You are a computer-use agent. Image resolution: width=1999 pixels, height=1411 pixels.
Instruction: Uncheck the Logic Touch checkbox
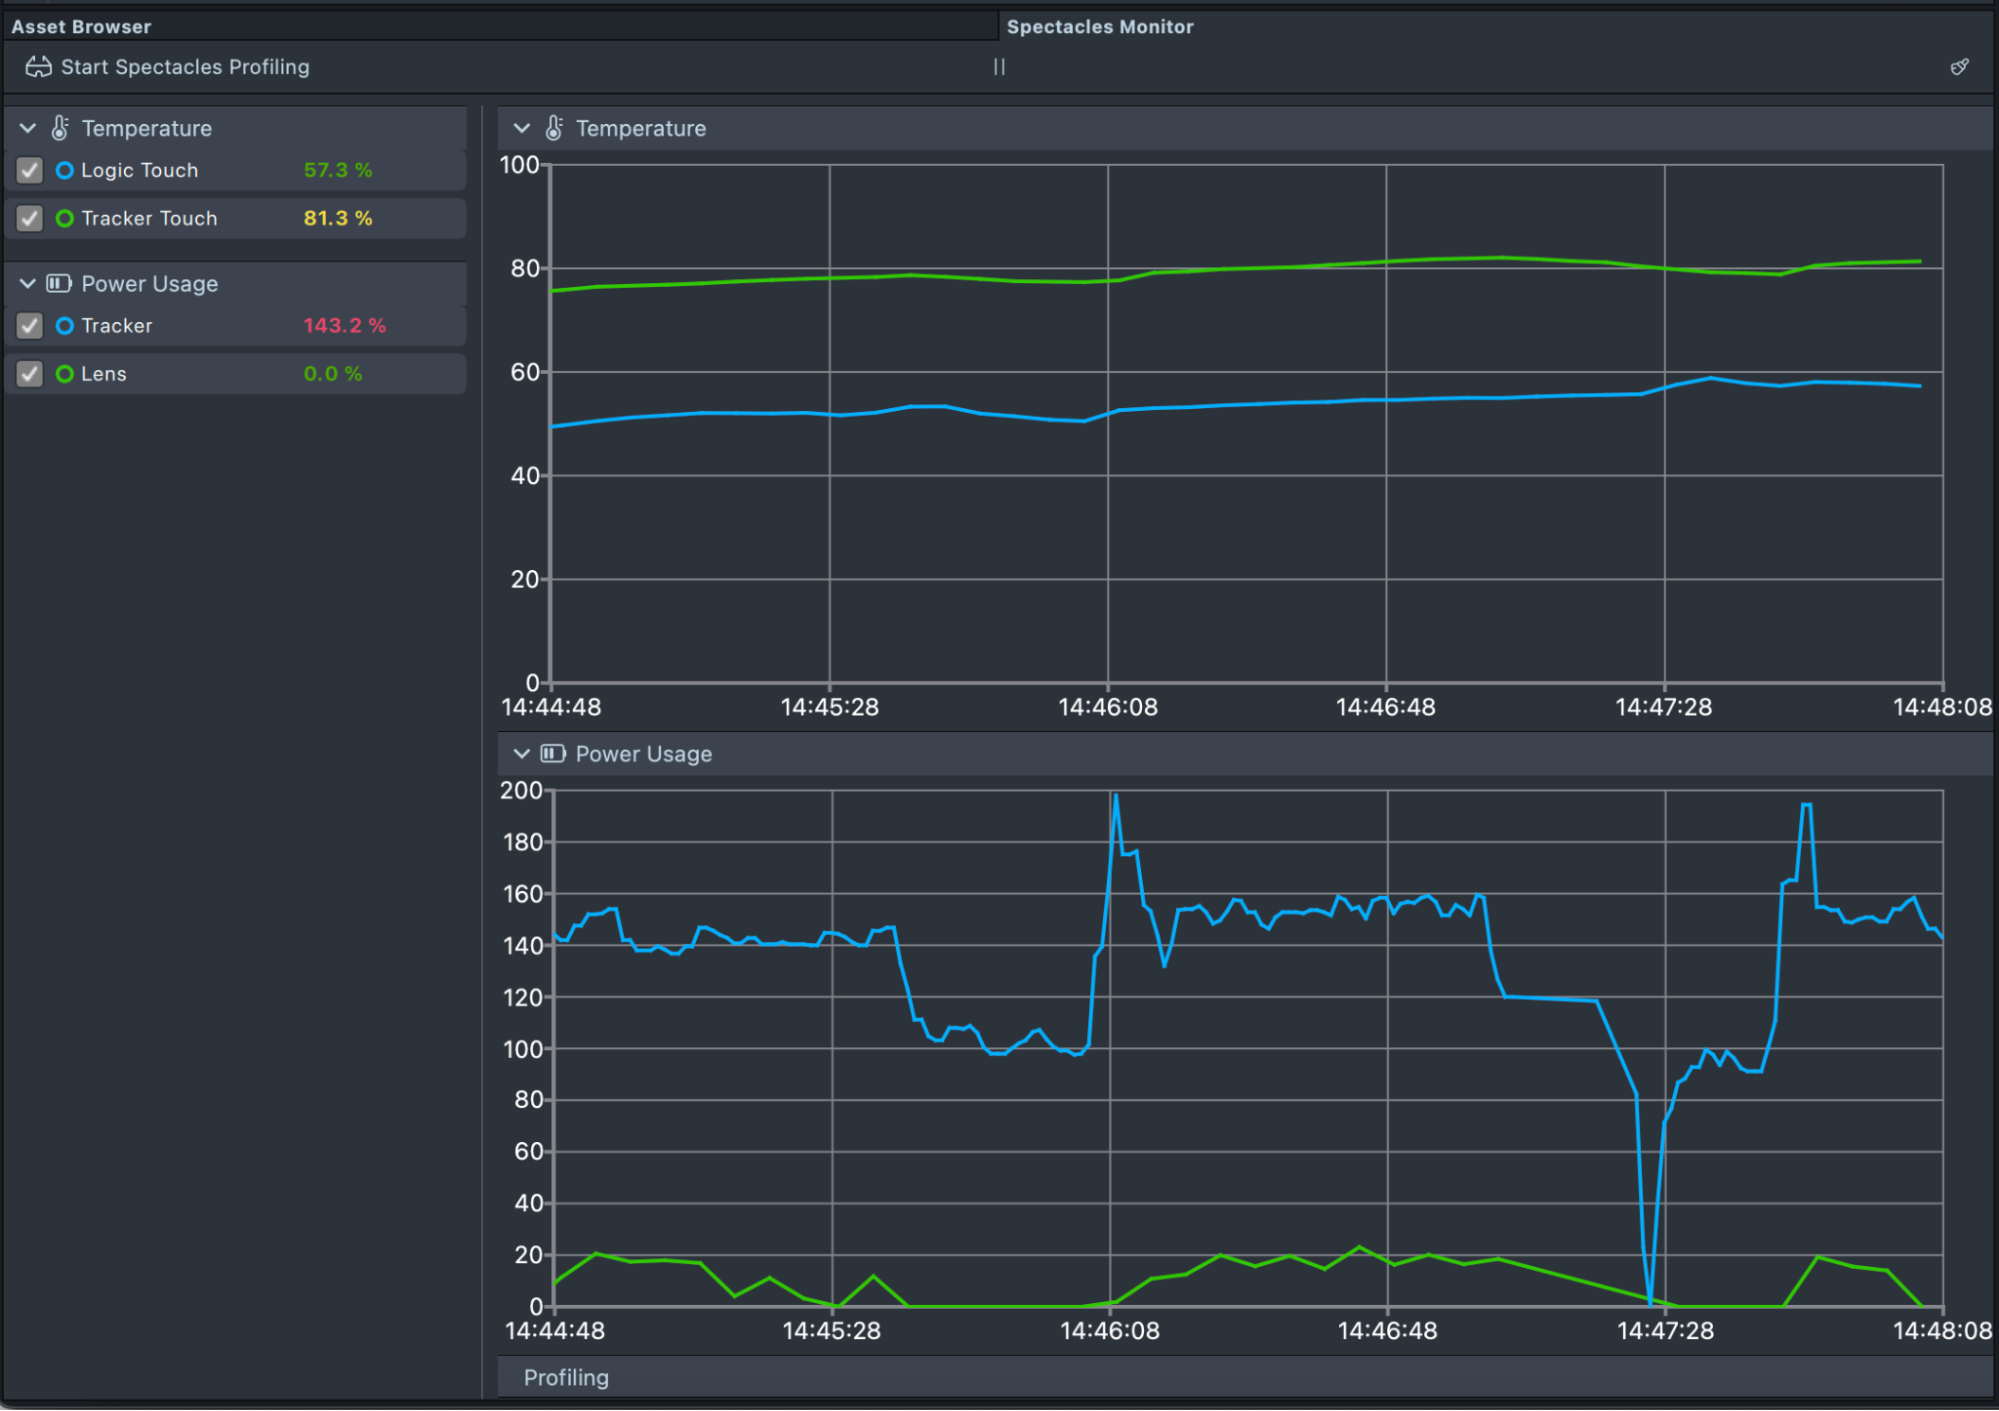tap(30, 171)
